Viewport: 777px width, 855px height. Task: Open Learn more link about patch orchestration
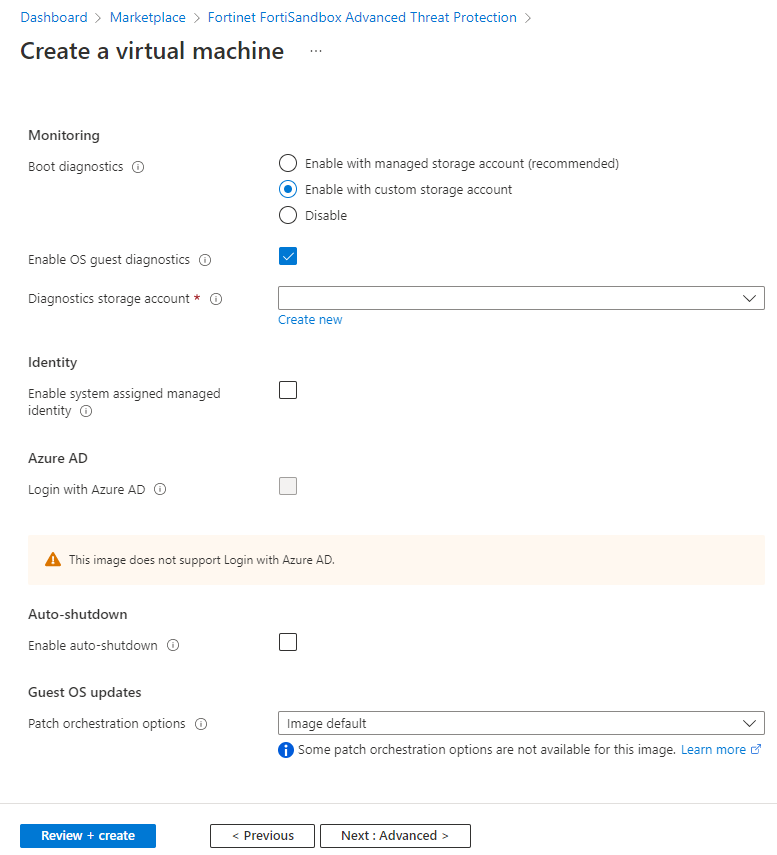pyautogui.click(x=713, y=750)
